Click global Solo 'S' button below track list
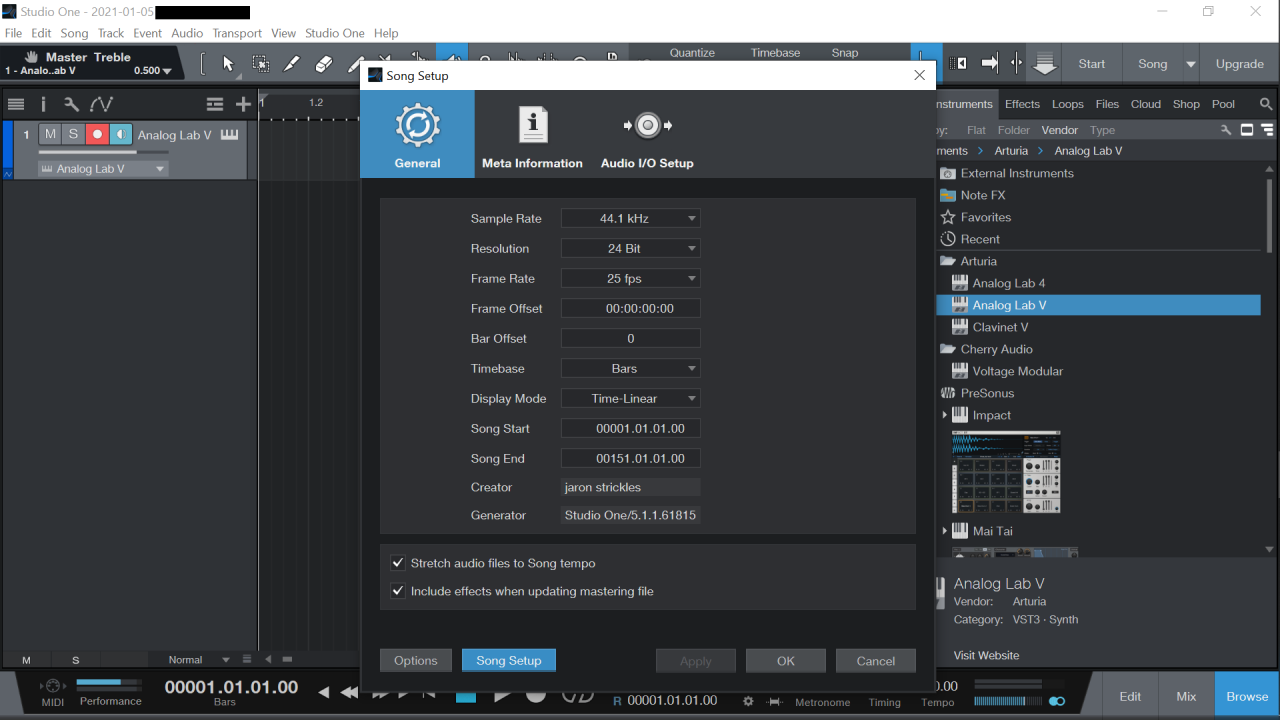This screenshot has width=1280, height=720. [x=76, y=660]
